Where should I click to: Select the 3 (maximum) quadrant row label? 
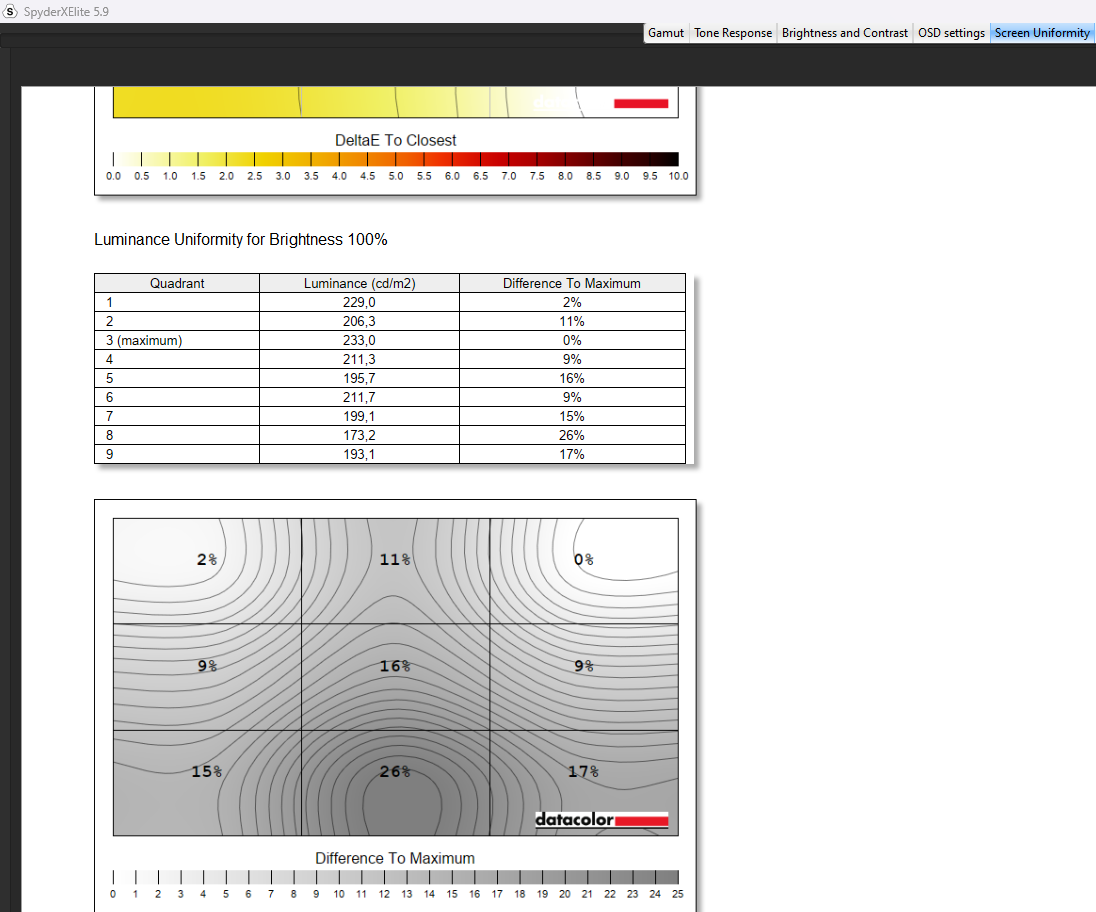click(x=150, y=340)
